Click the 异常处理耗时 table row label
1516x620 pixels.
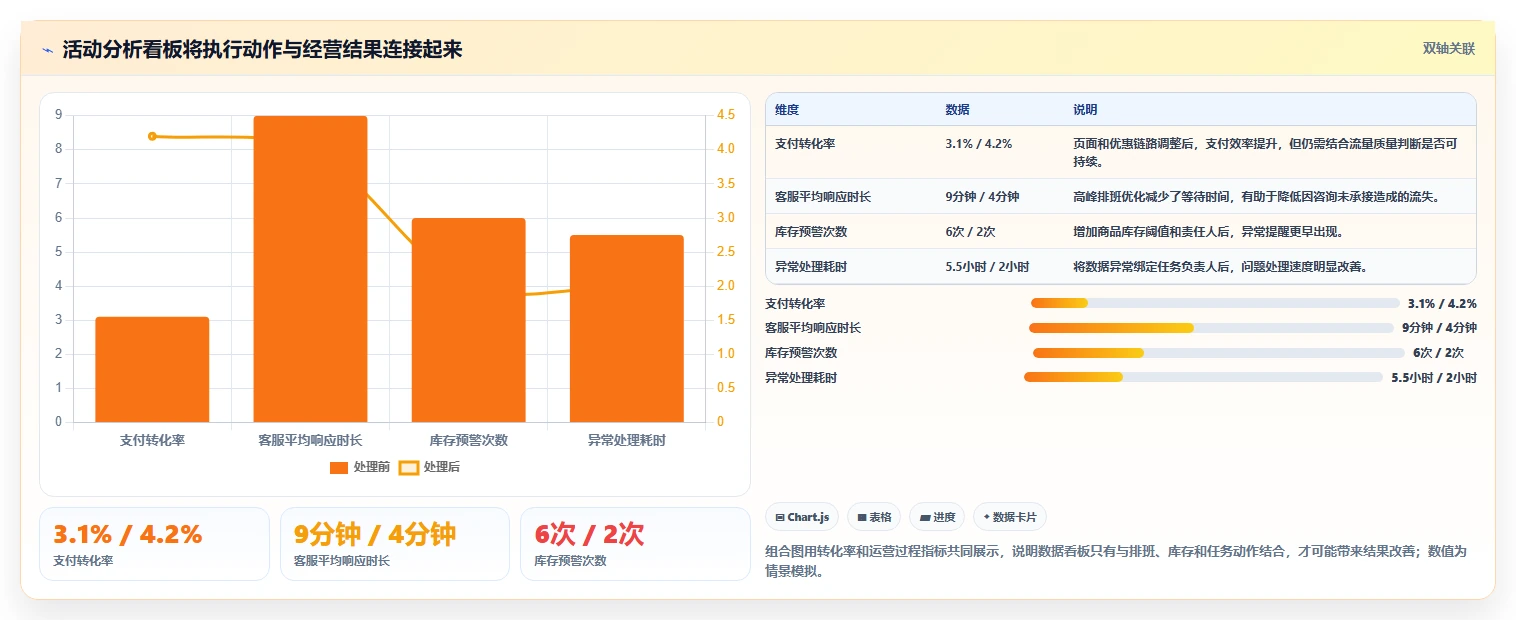[811, 266]
